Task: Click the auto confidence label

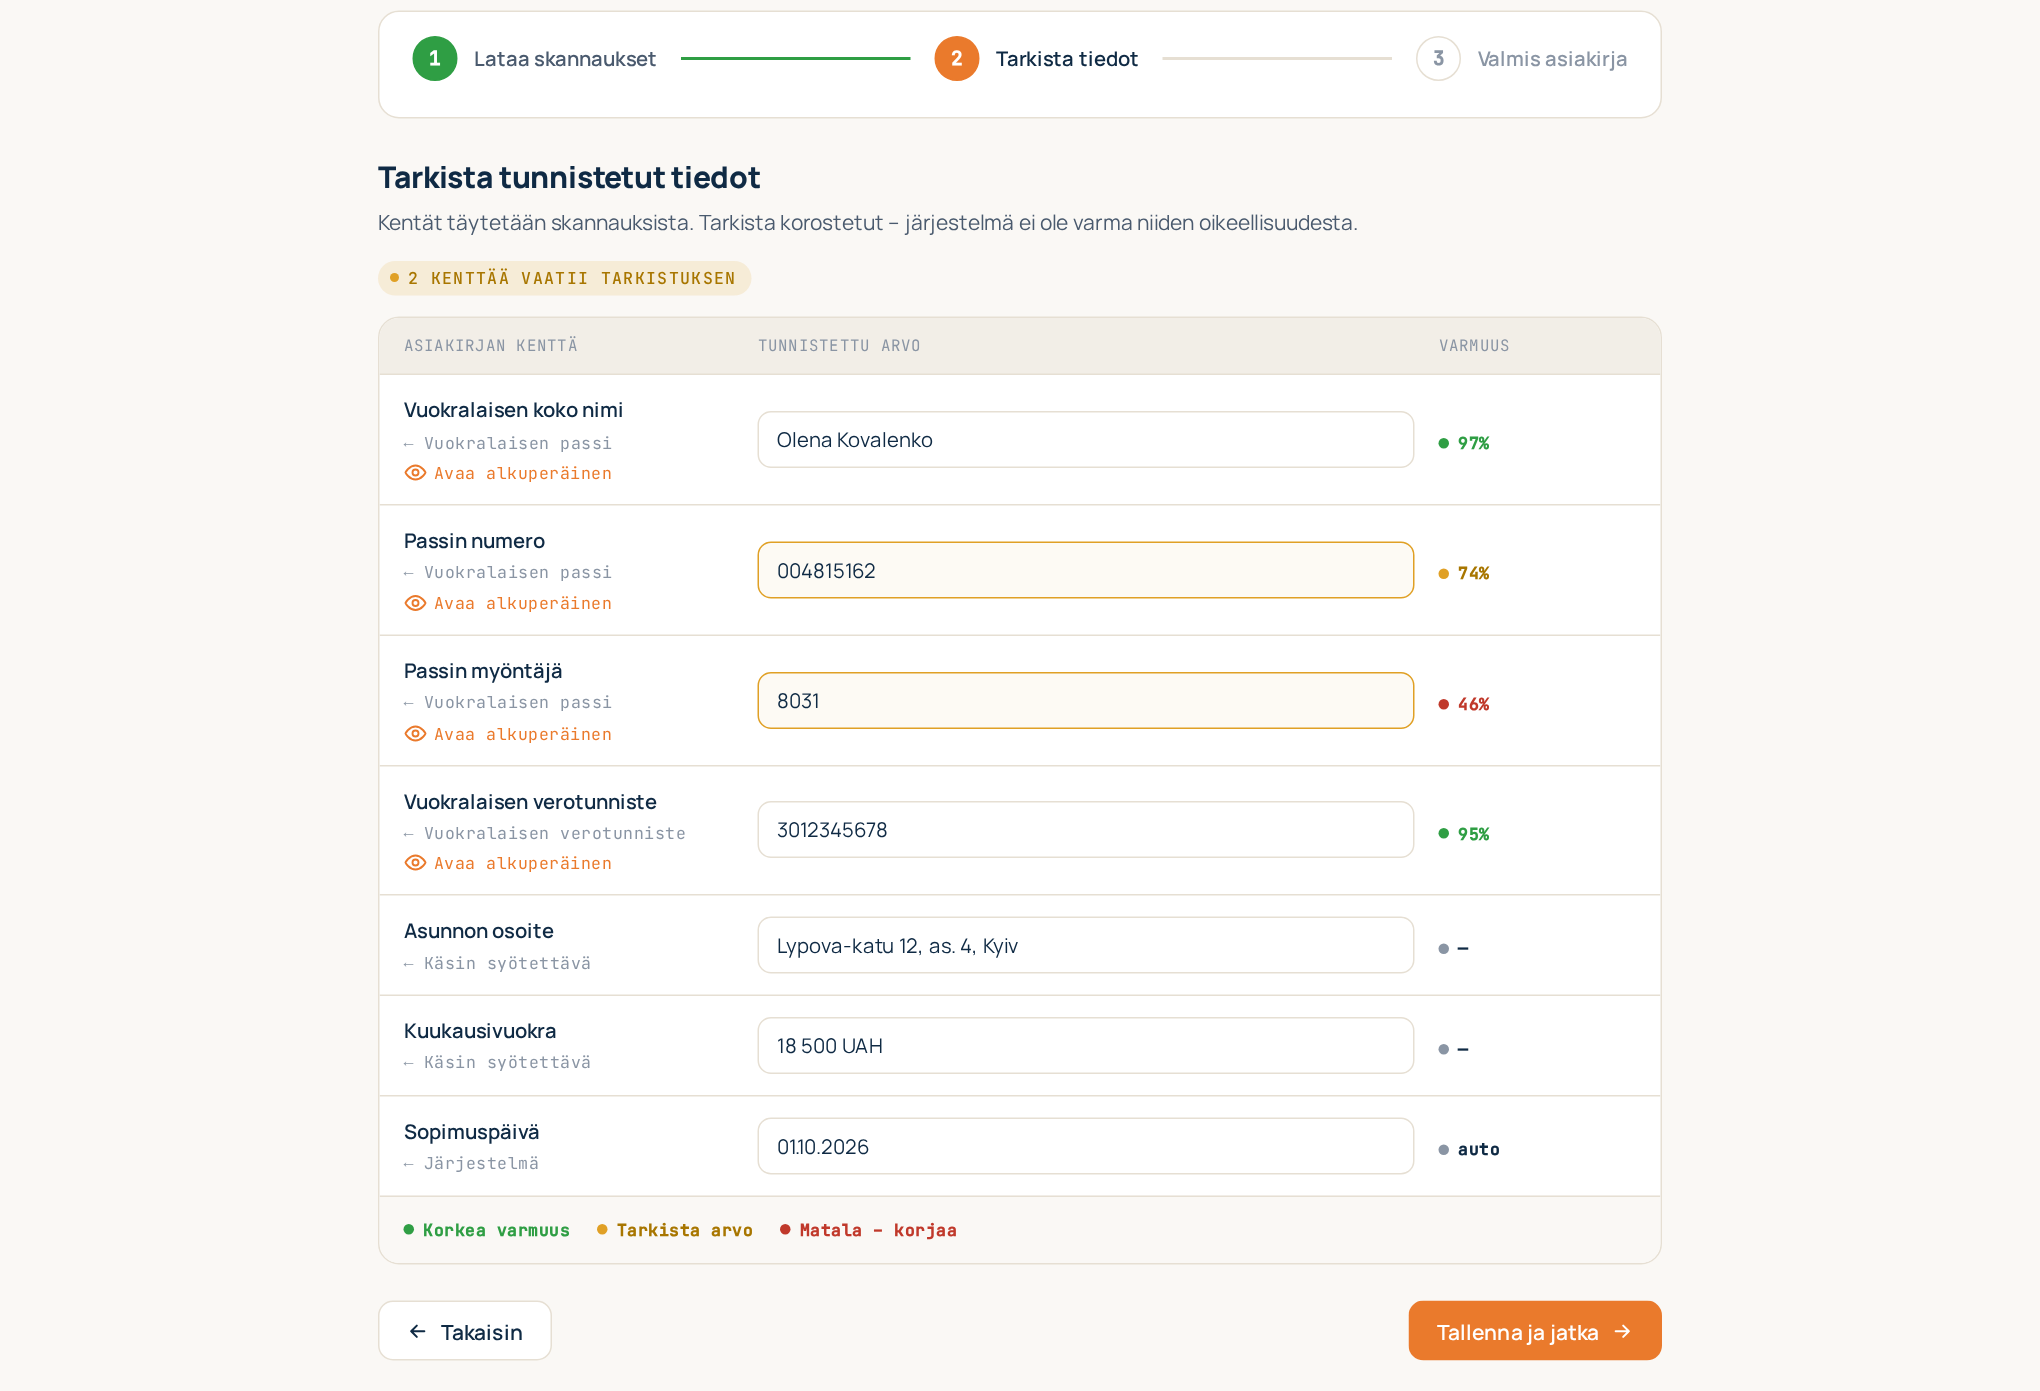Action: pyautogui.click(x=1469, y=1150)
